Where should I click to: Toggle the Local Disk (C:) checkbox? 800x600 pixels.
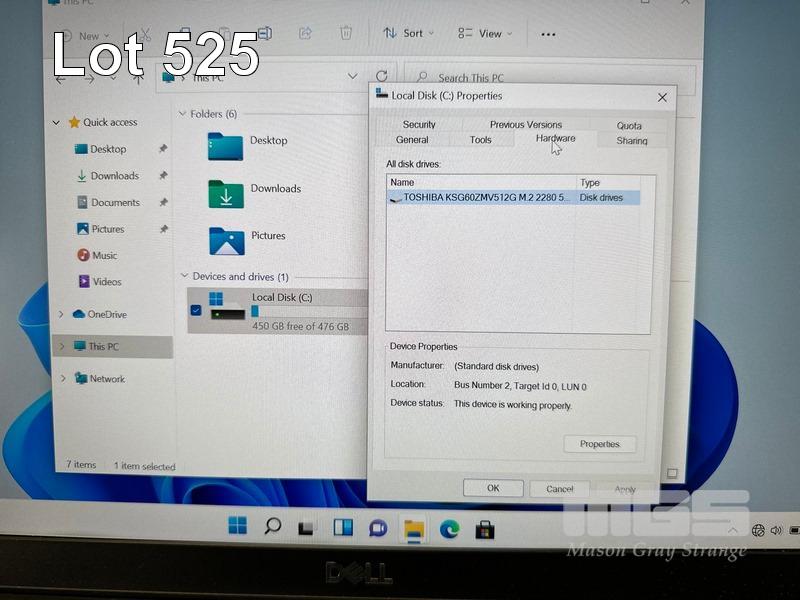[x=195, y=310]
